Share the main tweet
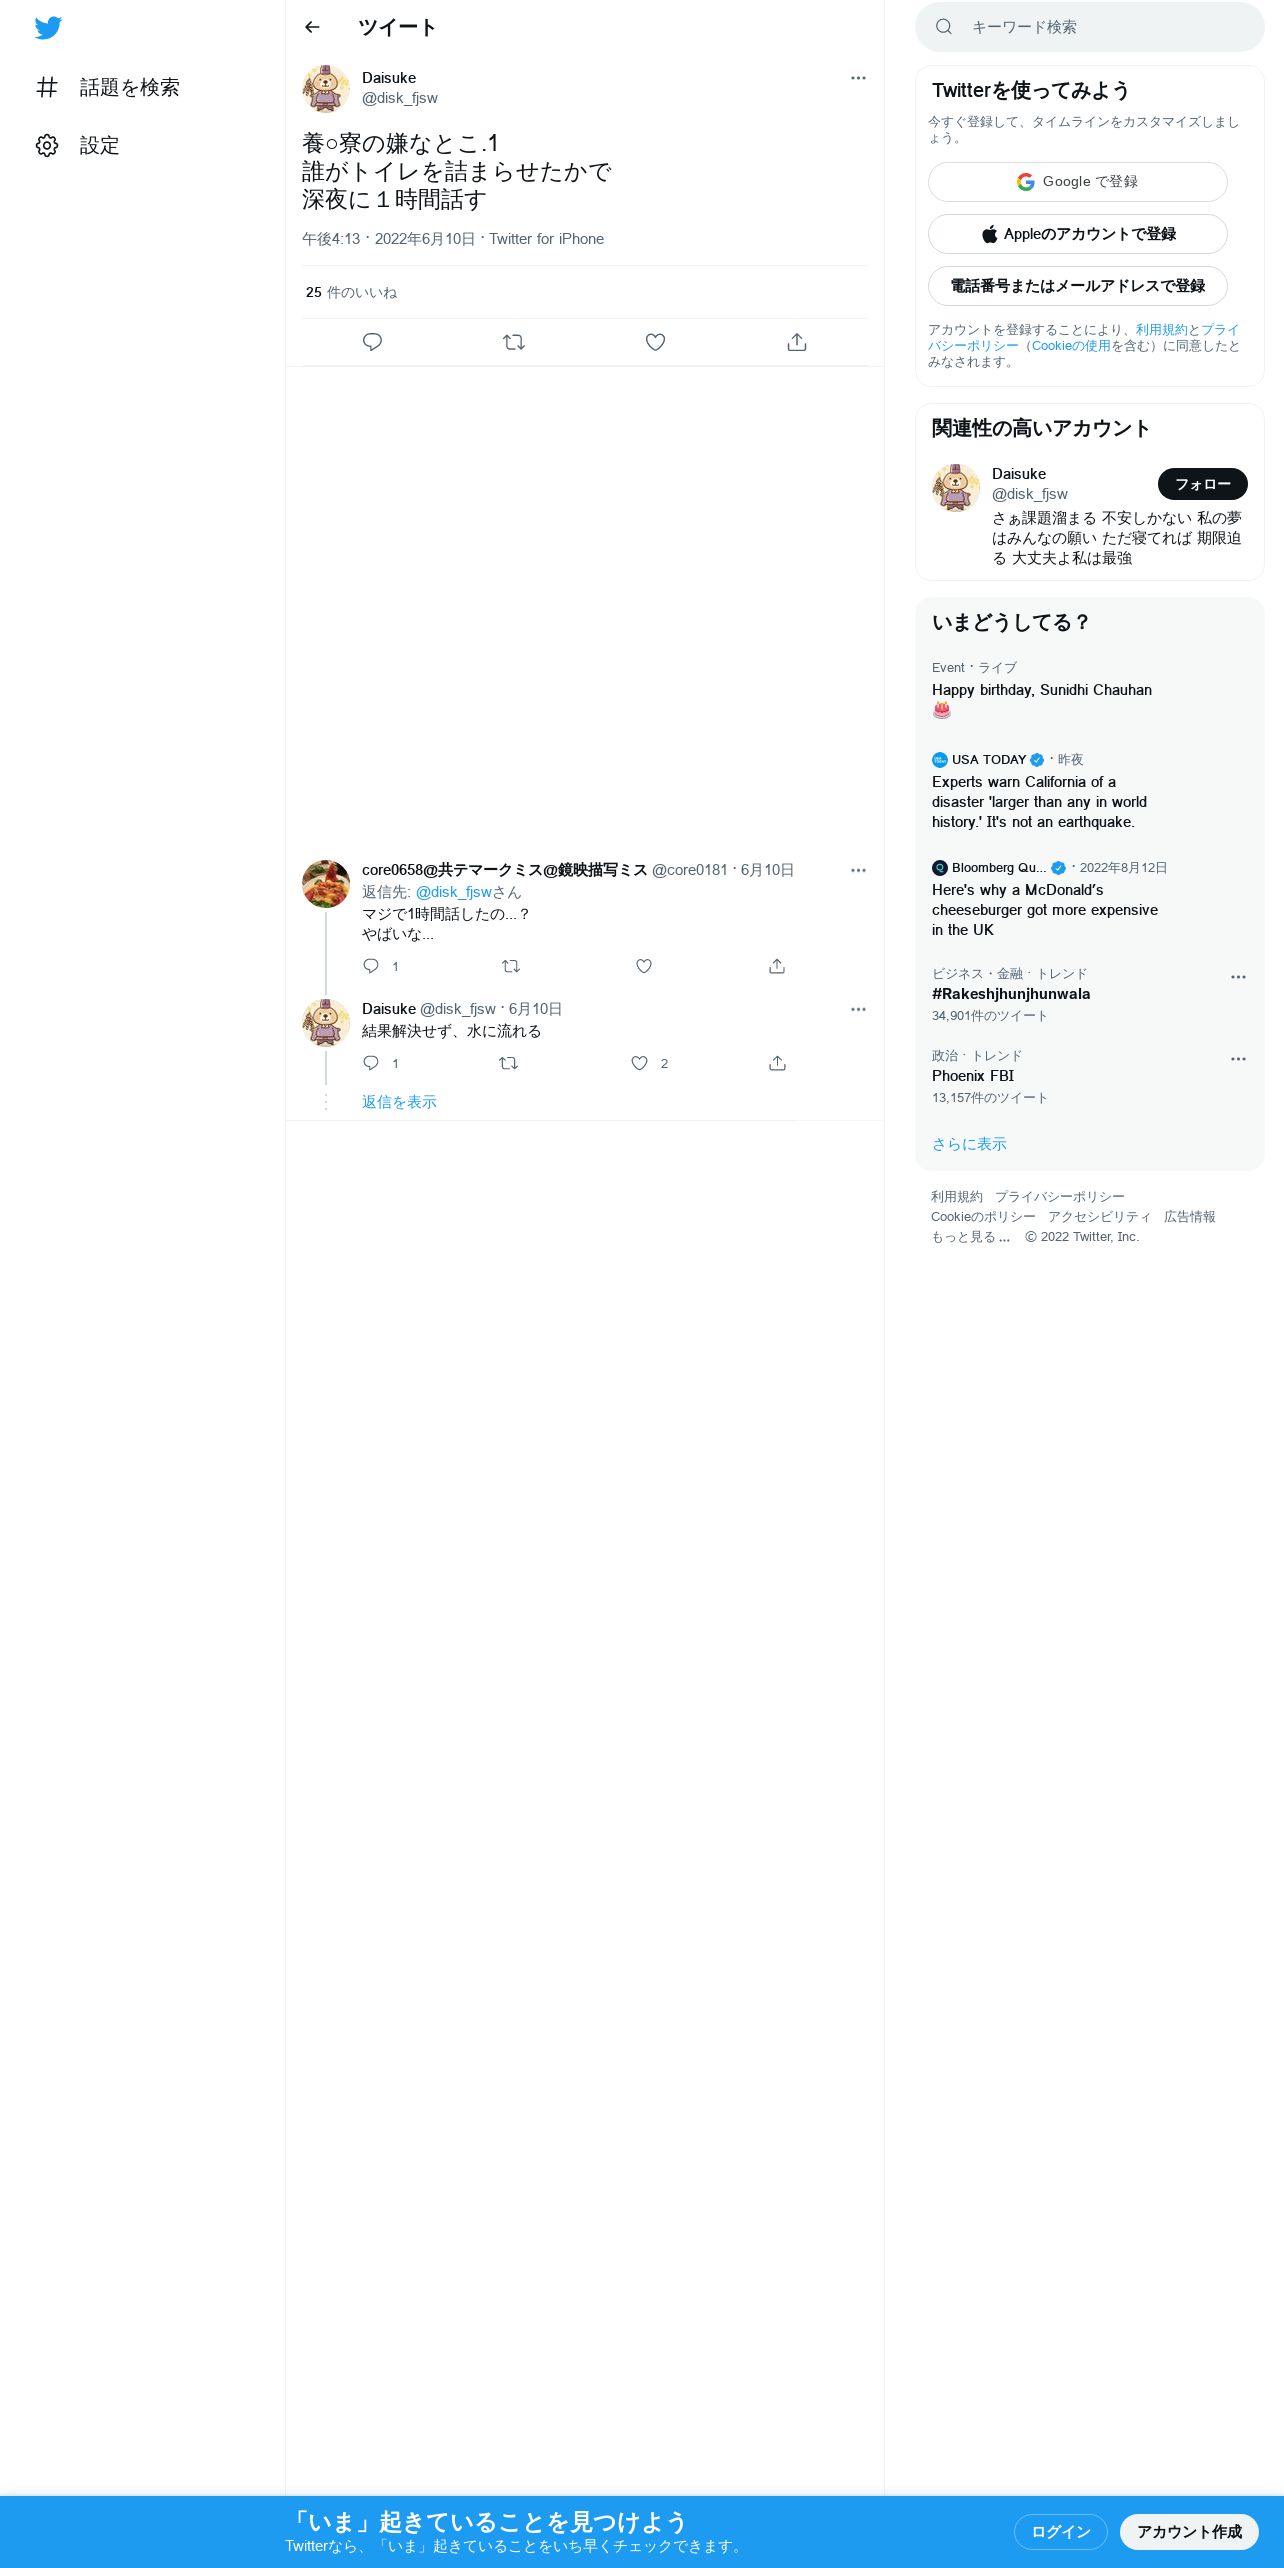 [x=797, y=342]
